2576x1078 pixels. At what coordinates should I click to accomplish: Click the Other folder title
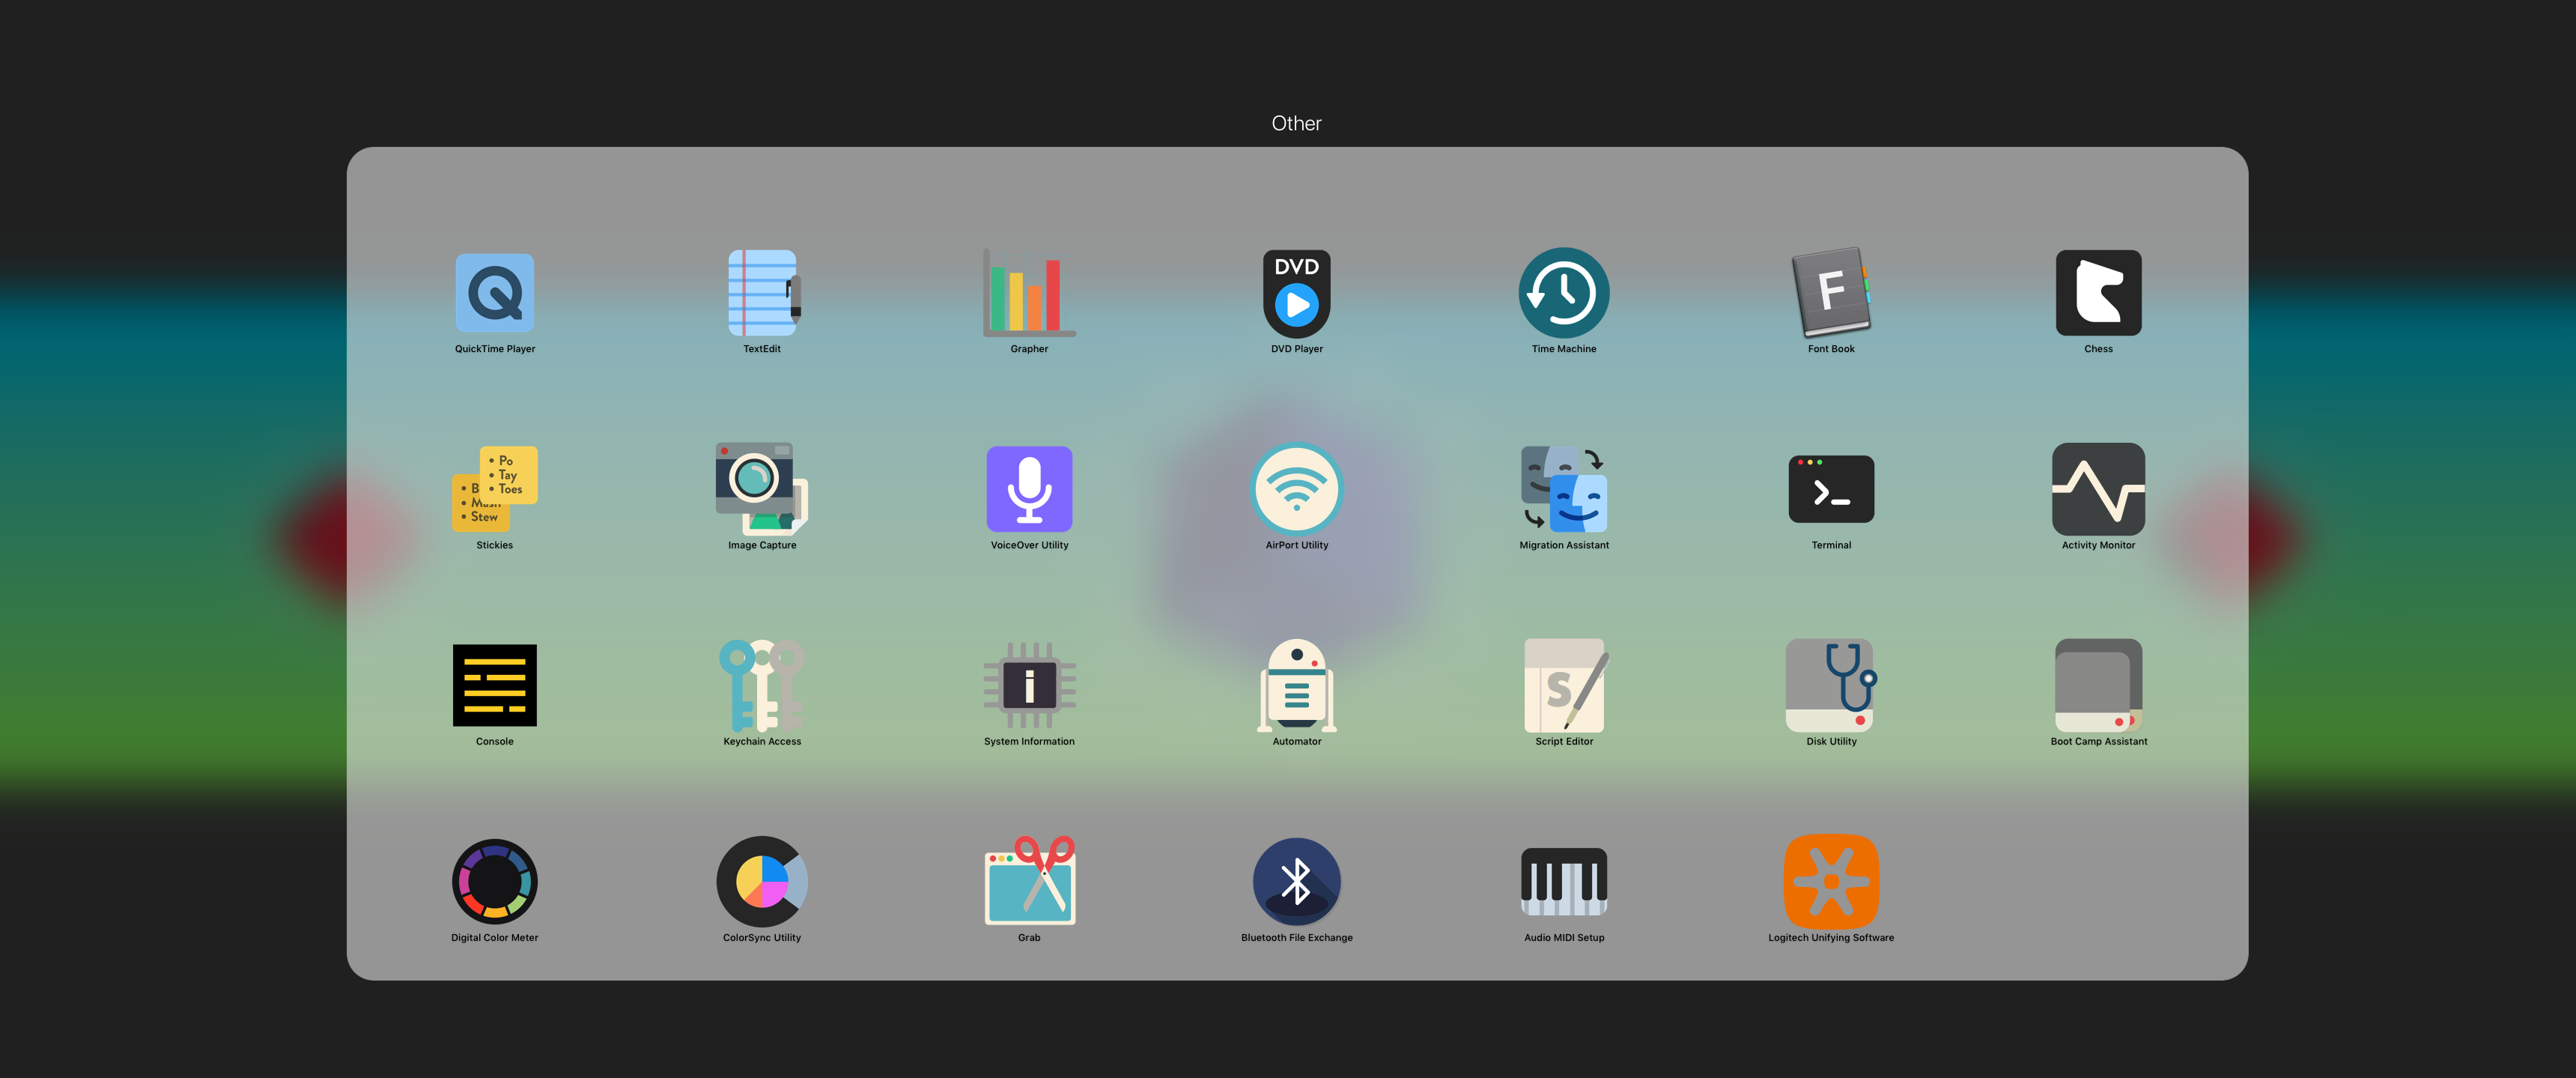(x=1296, y=124)
